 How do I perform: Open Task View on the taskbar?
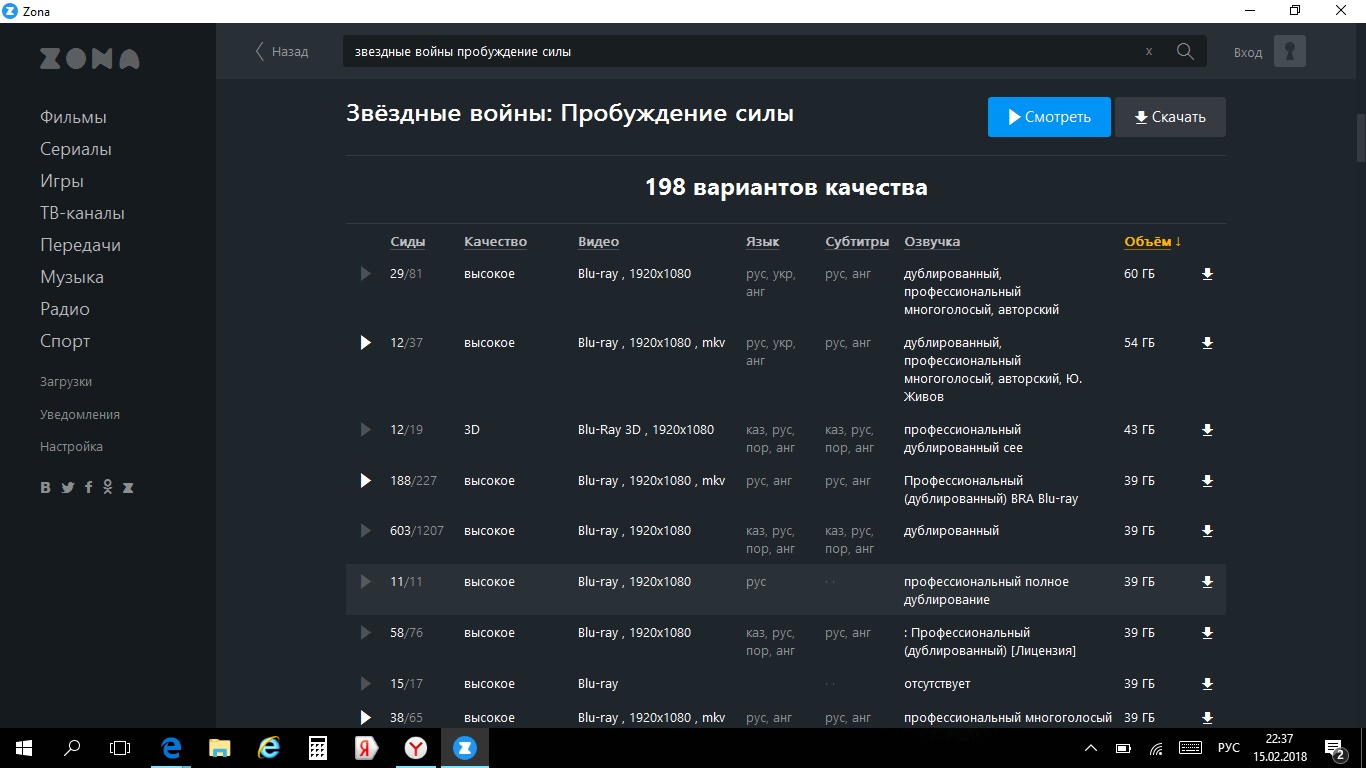(120, 747)
